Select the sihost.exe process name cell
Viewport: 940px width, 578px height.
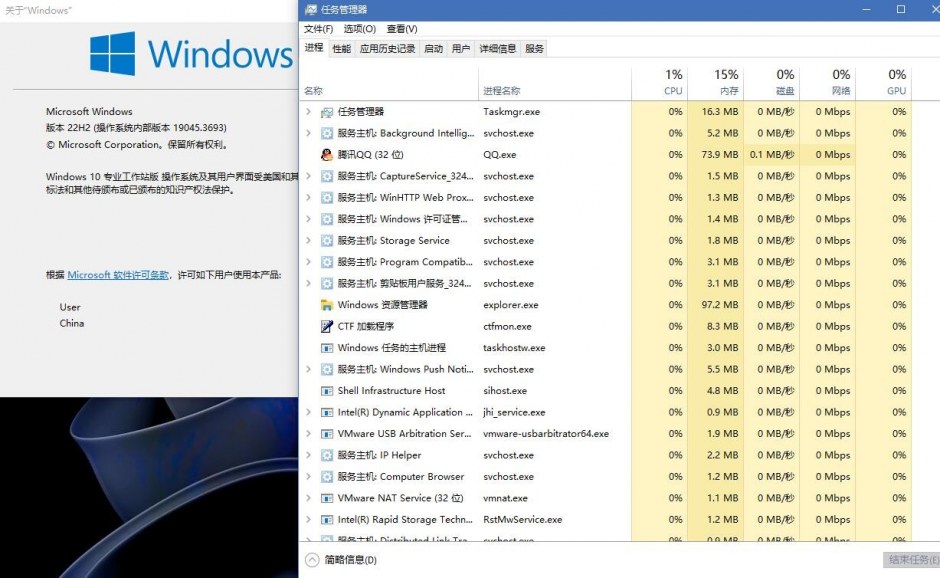505,391
